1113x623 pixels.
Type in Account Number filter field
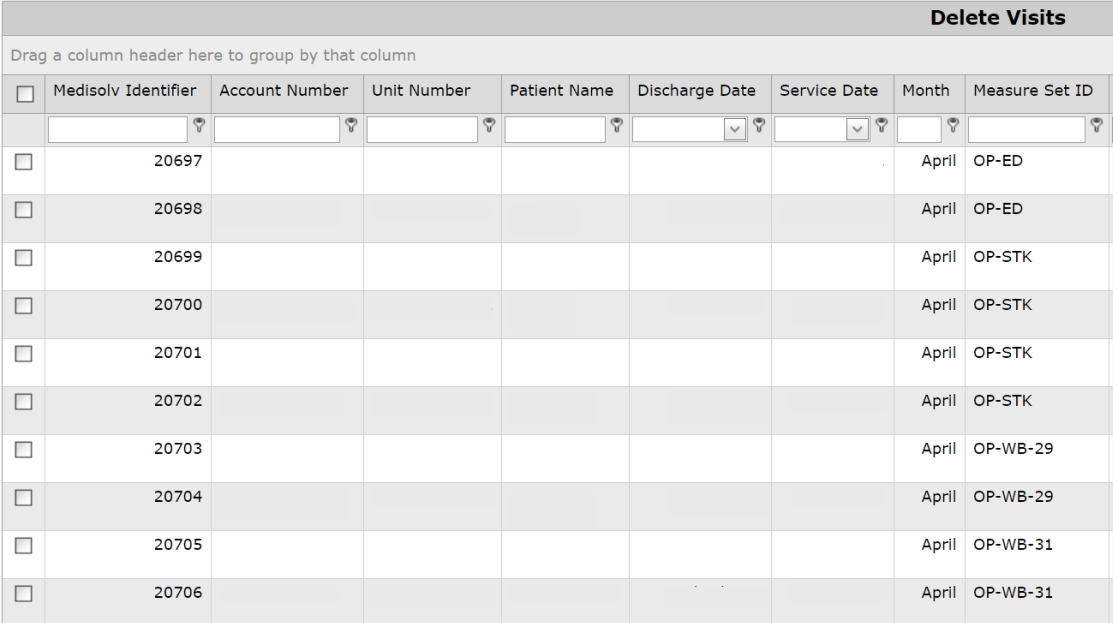click(x=277, y=130)
